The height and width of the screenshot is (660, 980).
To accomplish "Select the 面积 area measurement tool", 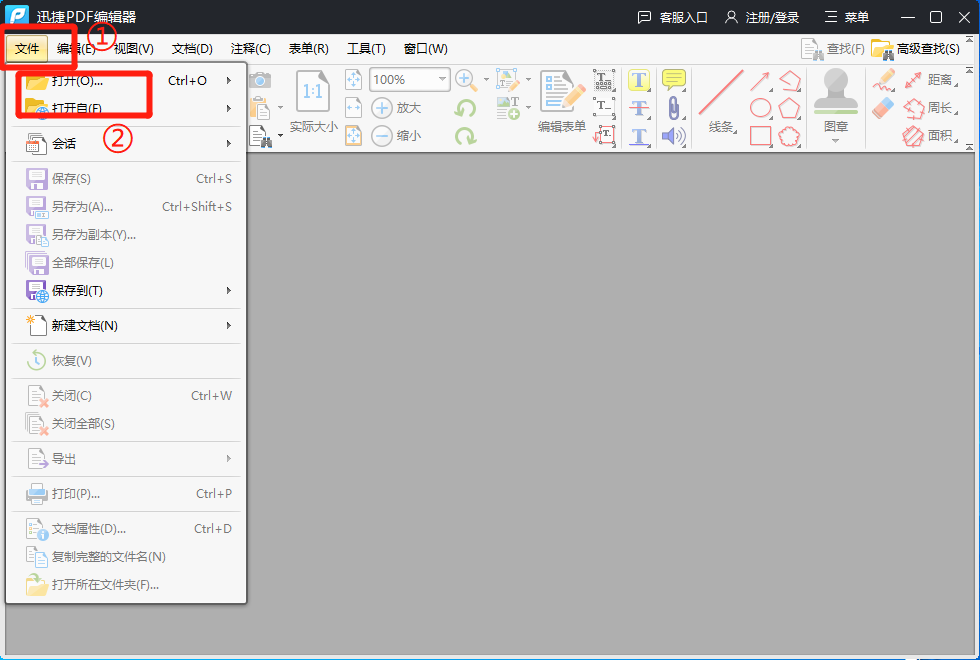I will (x=943, y=135).
